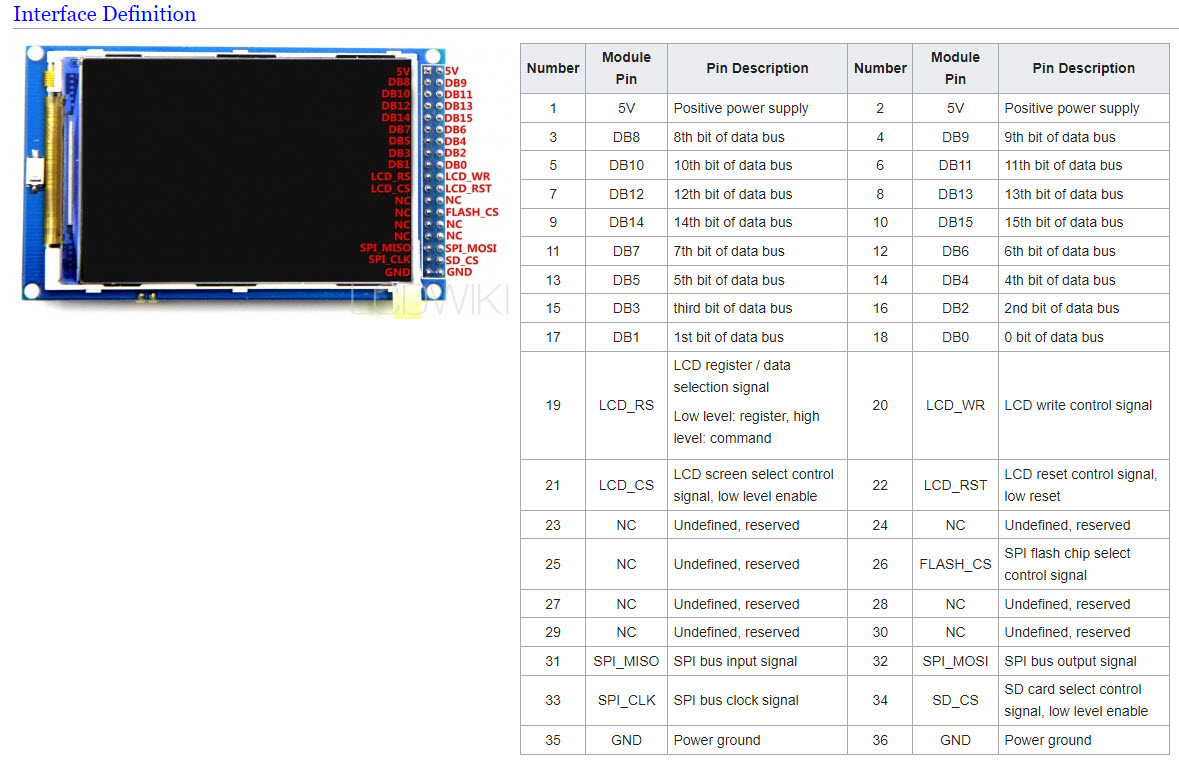Select the second Pin Description column header
Image resolution: width=1179 pixels, height=768 pixels.
pos(1084,68)
